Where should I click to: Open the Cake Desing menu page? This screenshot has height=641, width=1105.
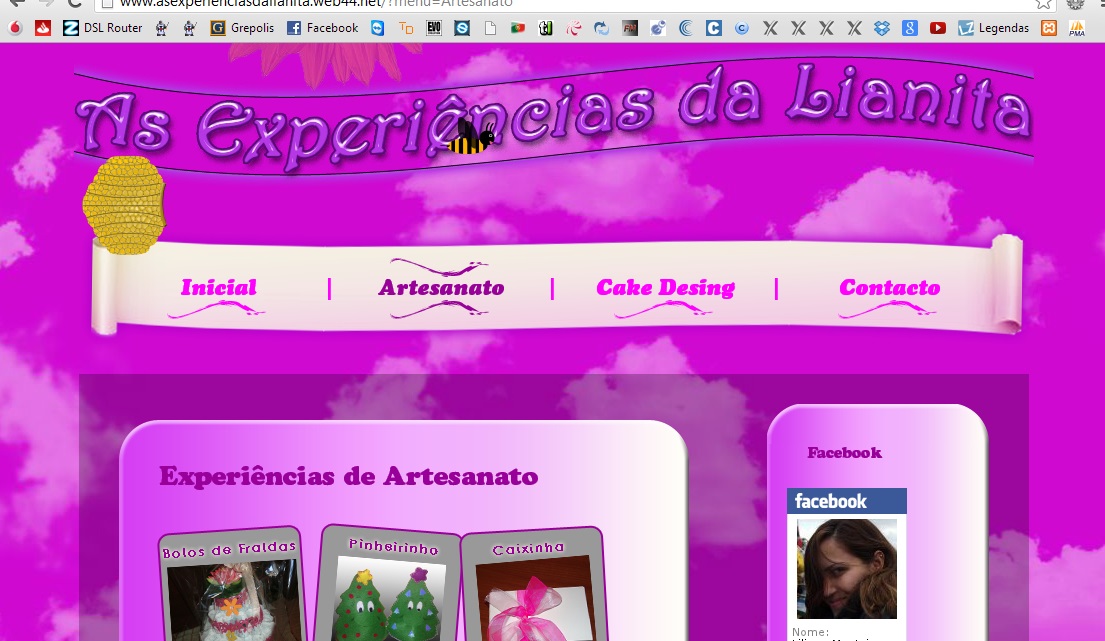666,287
